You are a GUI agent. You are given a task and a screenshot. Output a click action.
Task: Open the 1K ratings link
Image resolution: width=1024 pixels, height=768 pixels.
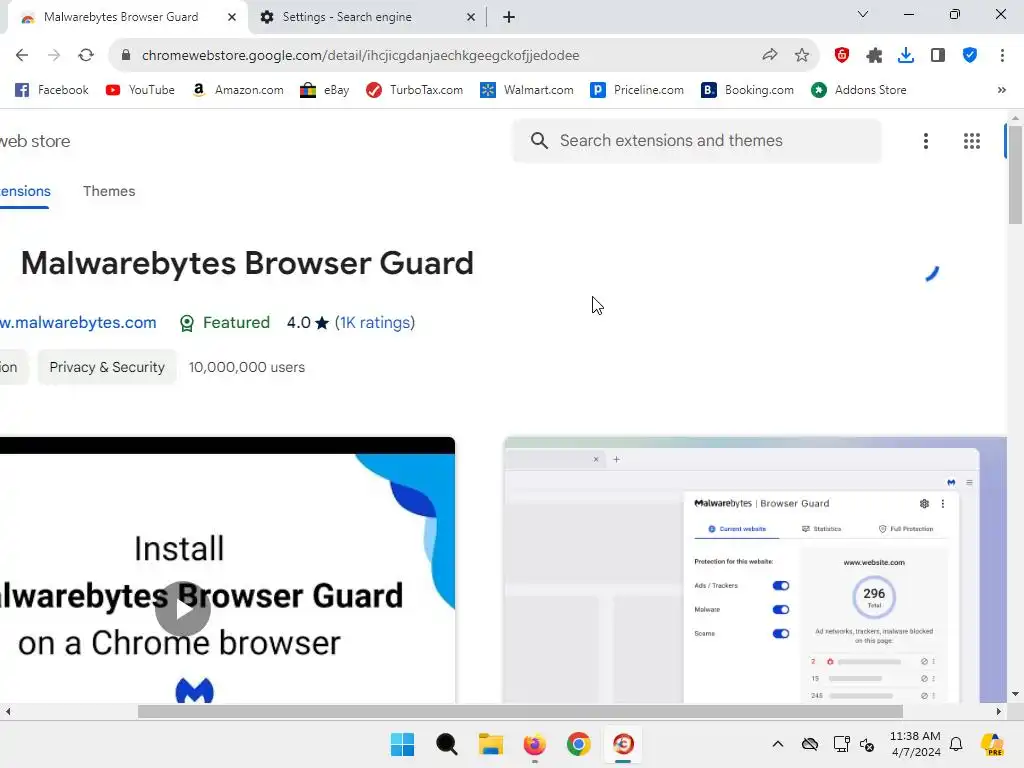(x=375, y=323)
